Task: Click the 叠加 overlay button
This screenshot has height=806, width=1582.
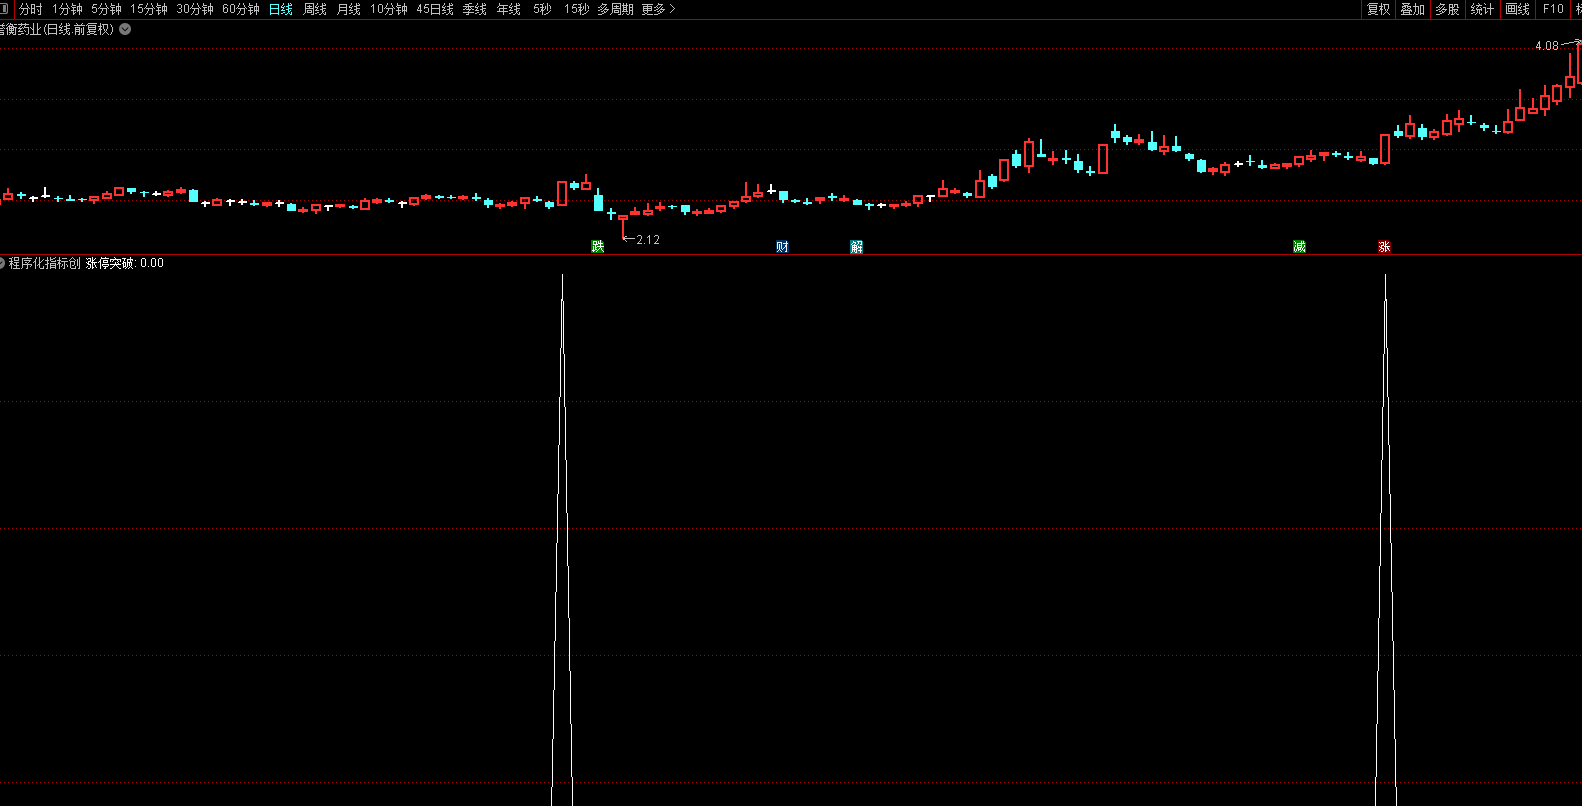Action: pyautogui.click(x=1412, y=9)
